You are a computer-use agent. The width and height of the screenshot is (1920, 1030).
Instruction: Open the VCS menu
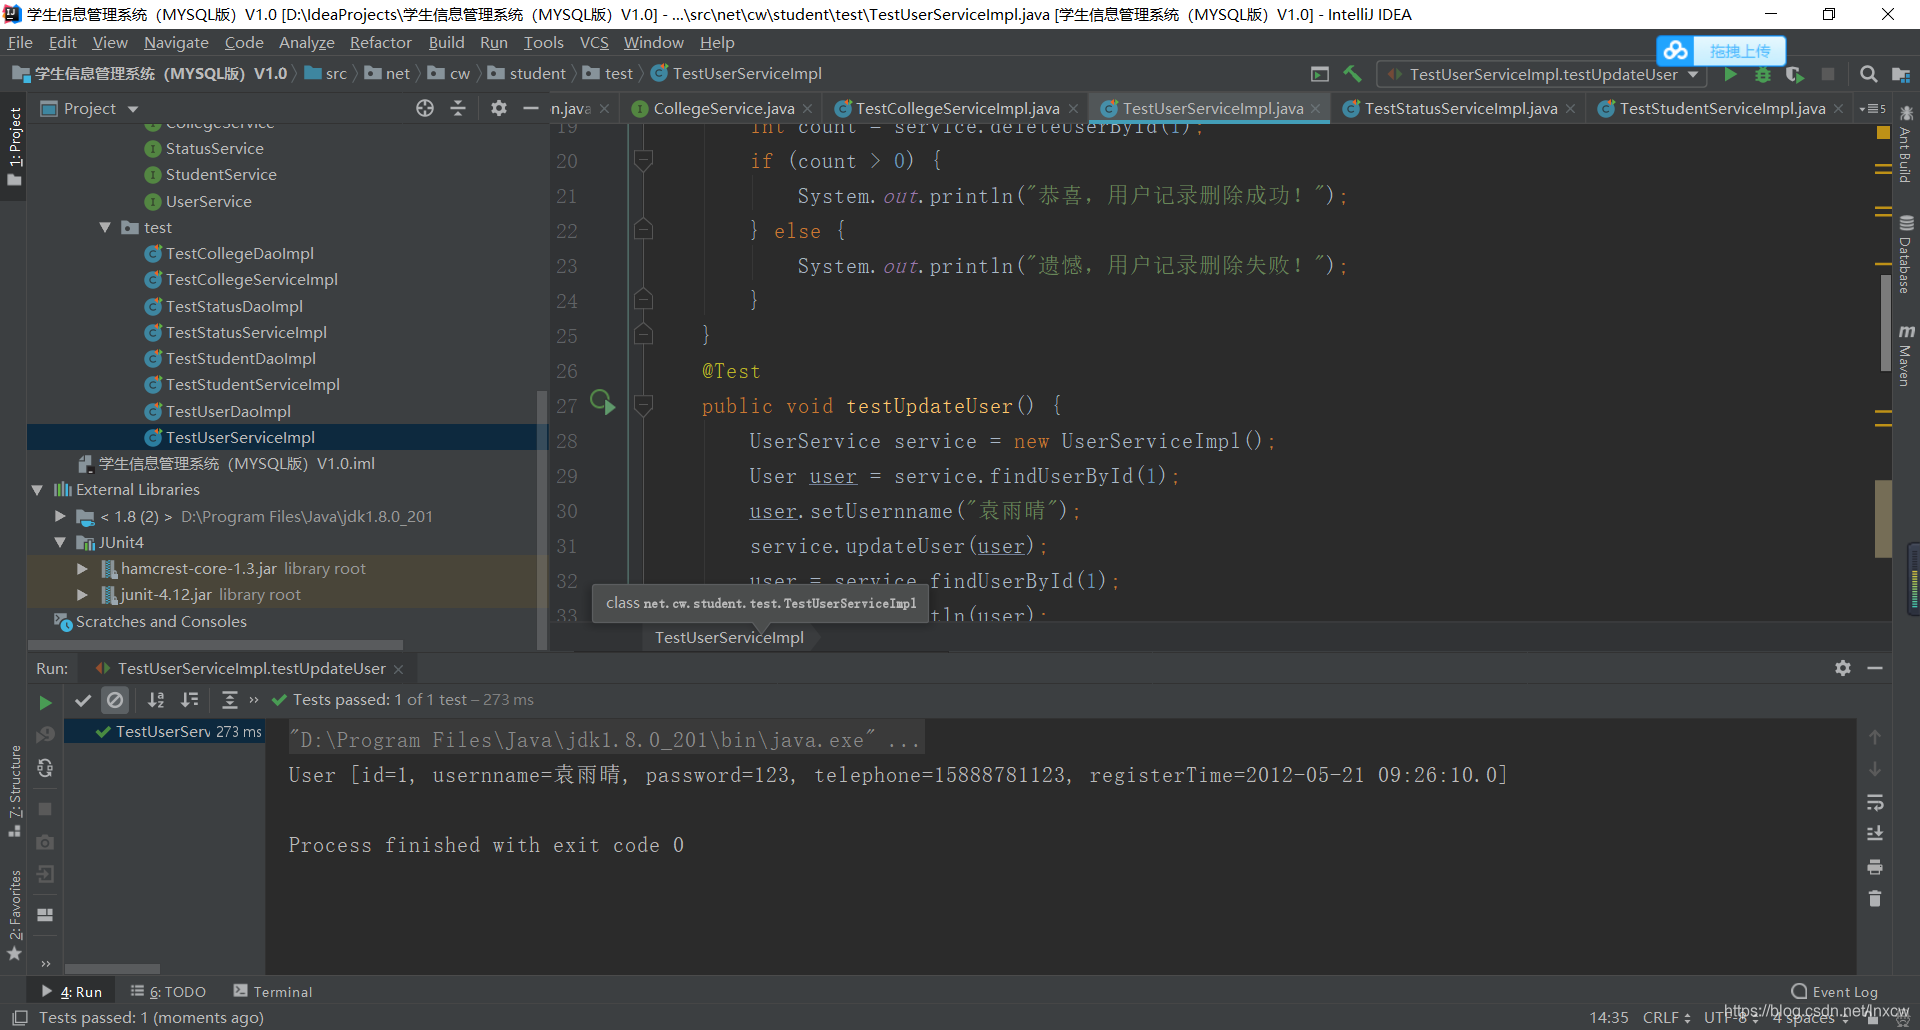click(x=594, y=42)
